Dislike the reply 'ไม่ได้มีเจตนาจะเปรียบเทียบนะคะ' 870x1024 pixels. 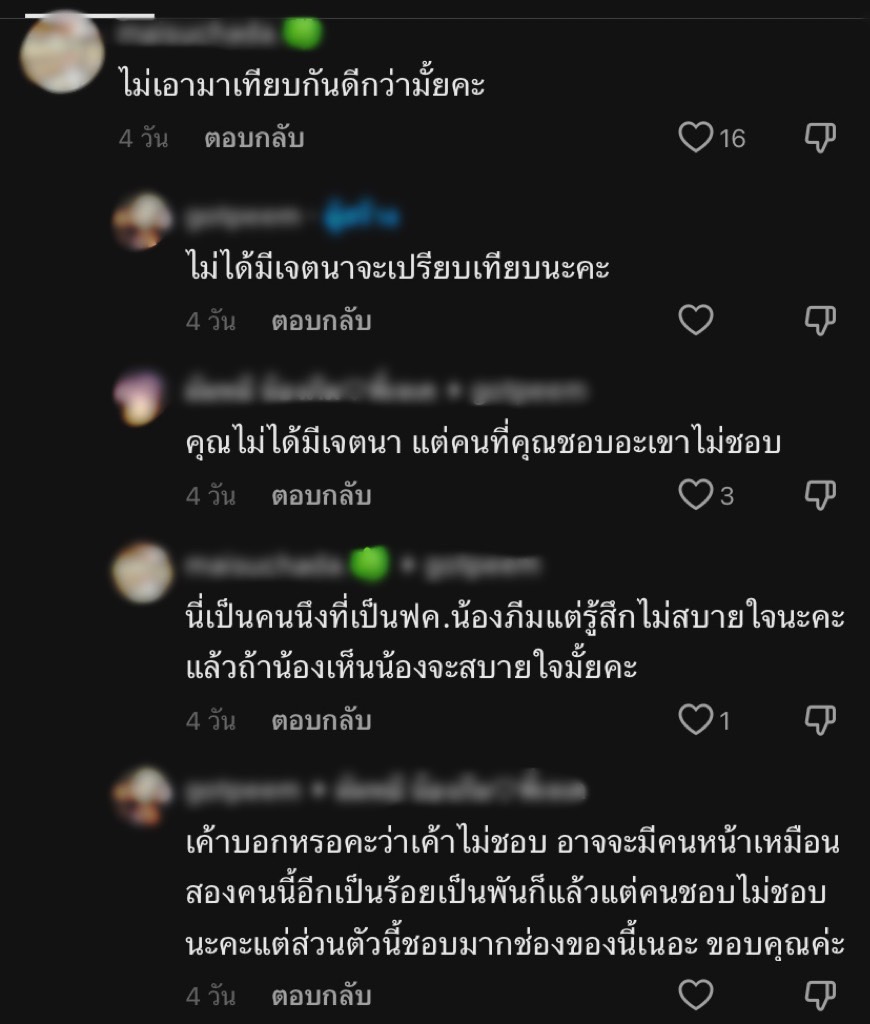click(x=820, y=321)
